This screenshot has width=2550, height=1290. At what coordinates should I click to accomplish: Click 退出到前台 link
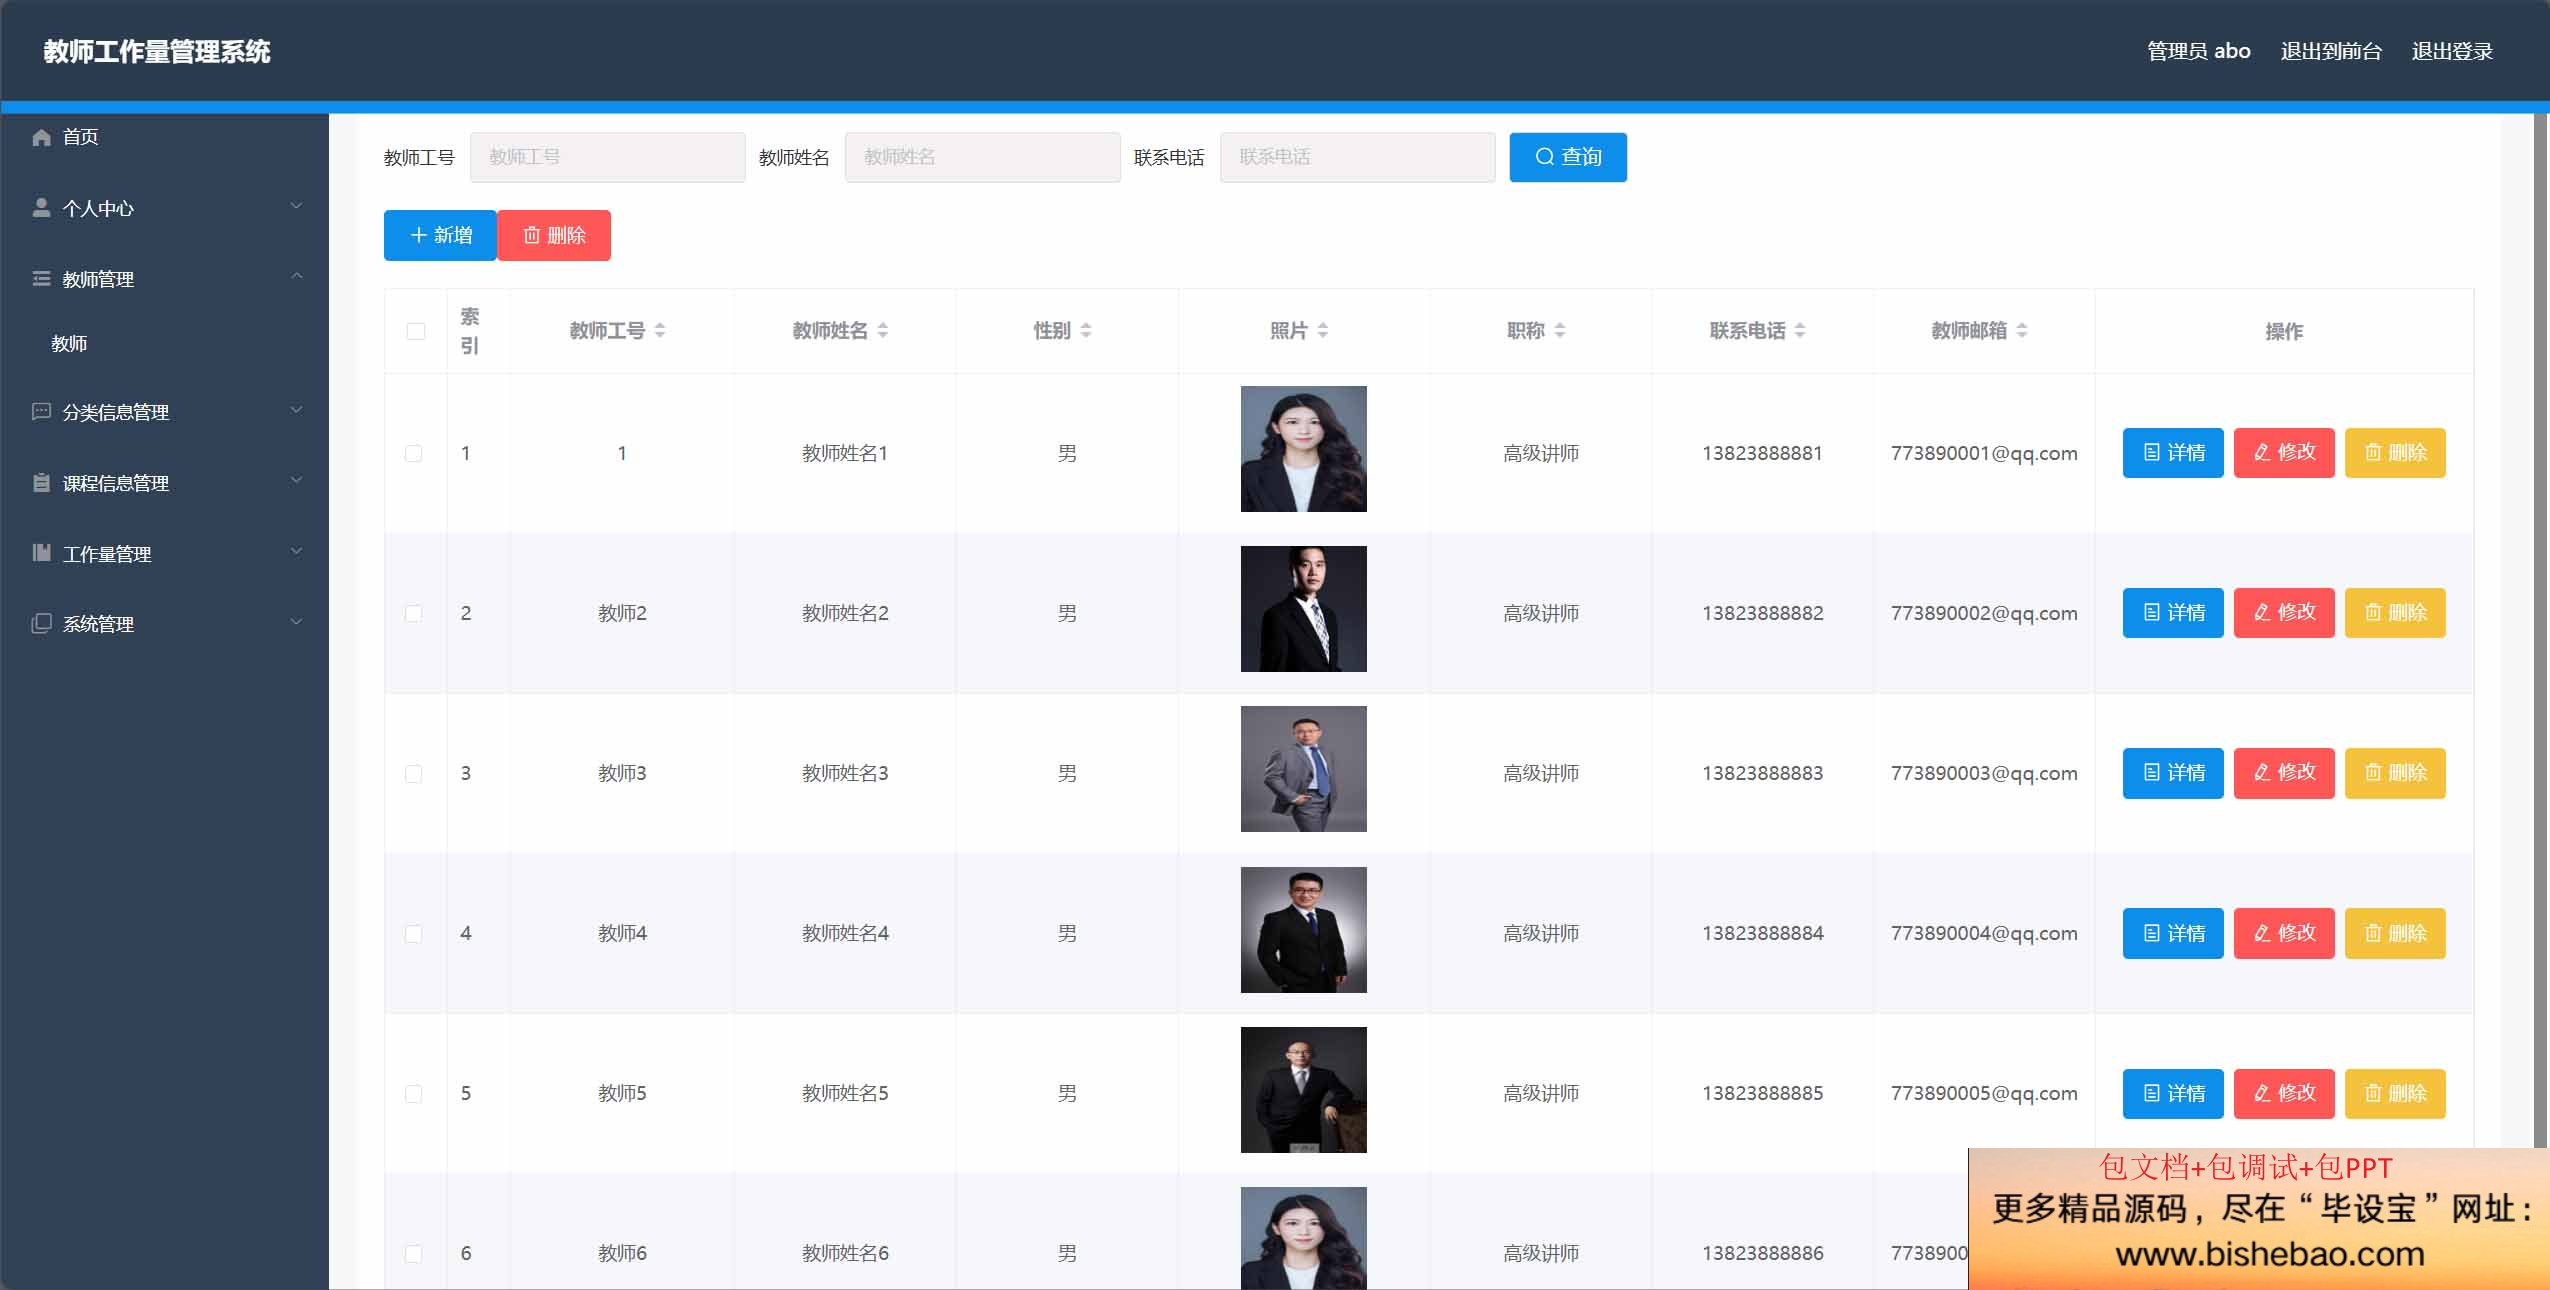pos(2331,51)
